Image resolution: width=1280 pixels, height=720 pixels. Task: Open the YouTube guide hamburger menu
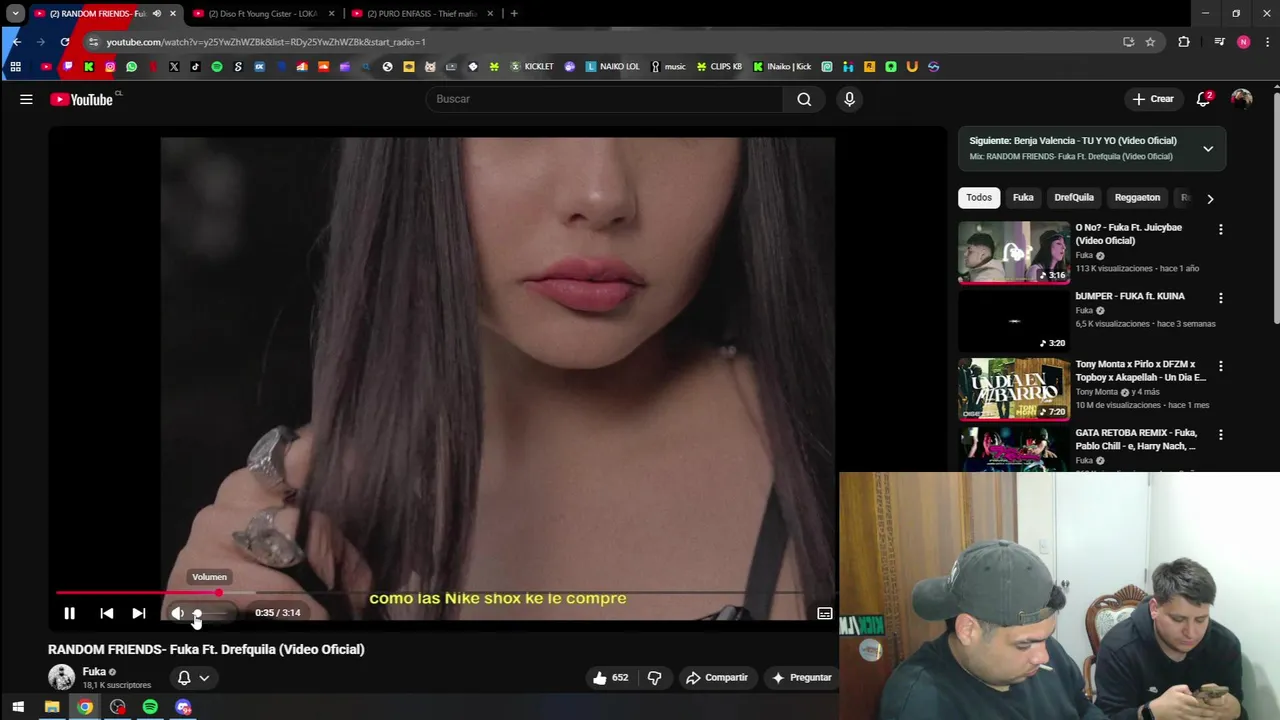26,99
